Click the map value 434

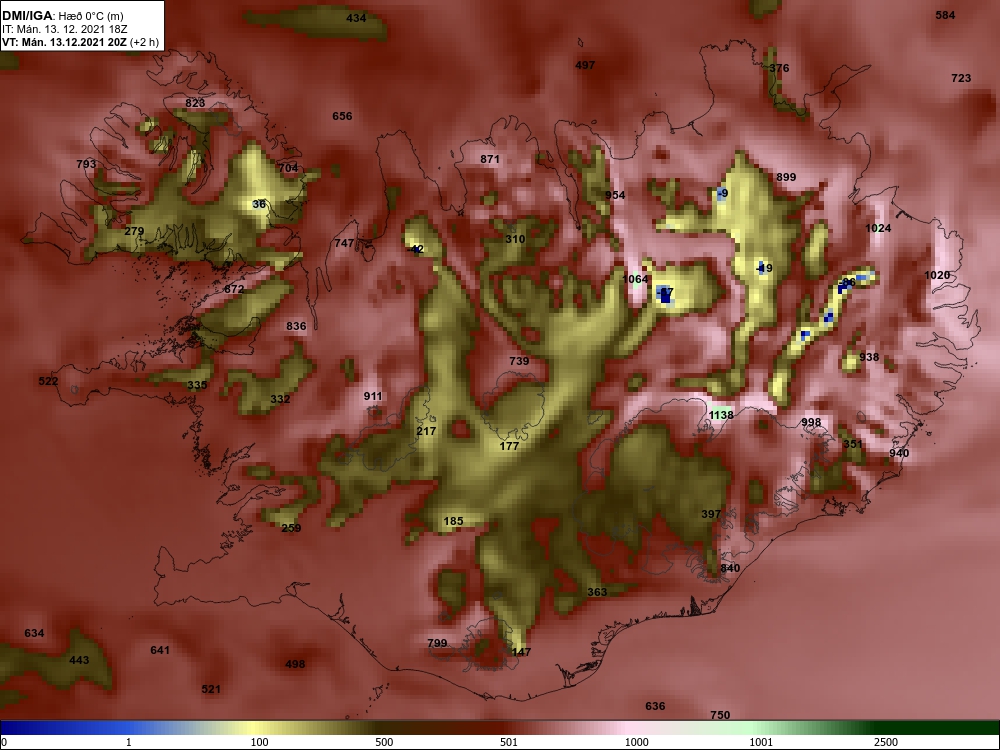click(x=356, y=18)
